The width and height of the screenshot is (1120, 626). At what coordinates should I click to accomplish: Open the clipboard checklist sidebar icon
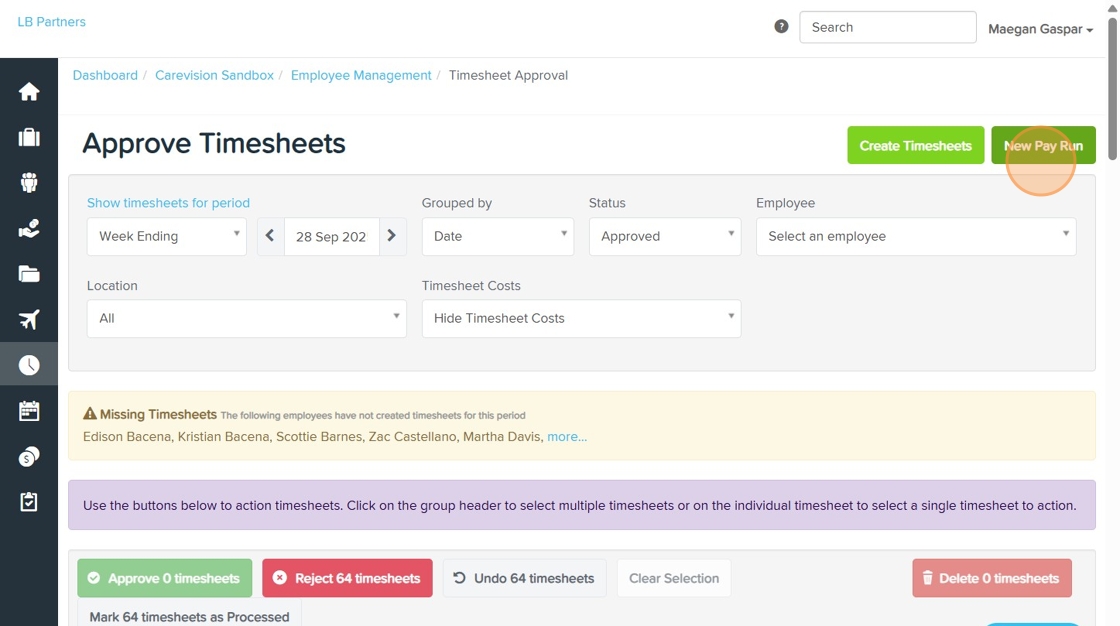click(x=29, y=502)
